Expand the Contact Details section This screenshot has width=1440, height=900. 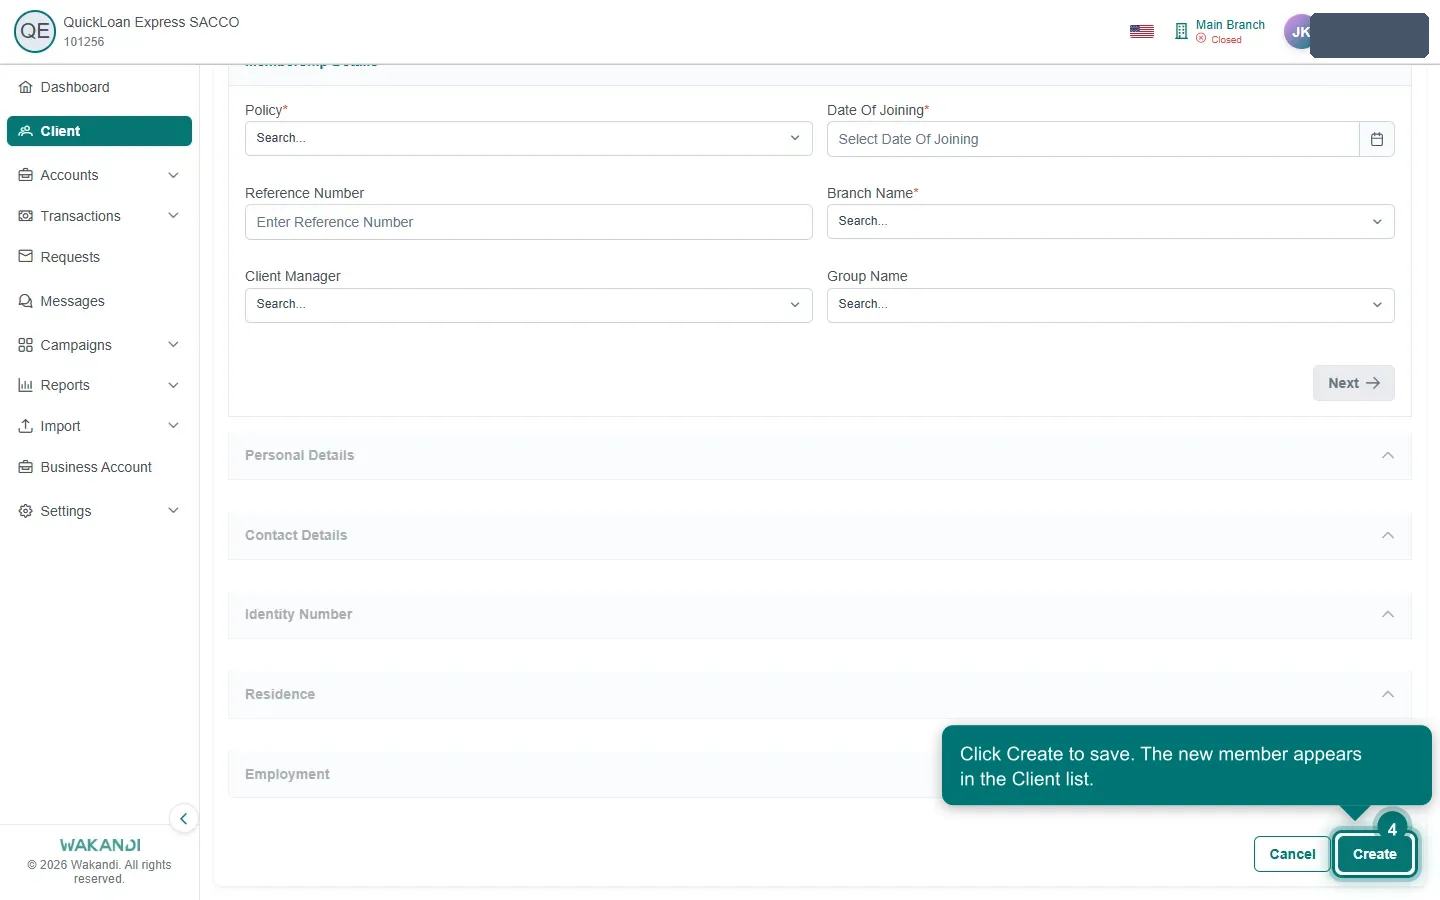820,535
